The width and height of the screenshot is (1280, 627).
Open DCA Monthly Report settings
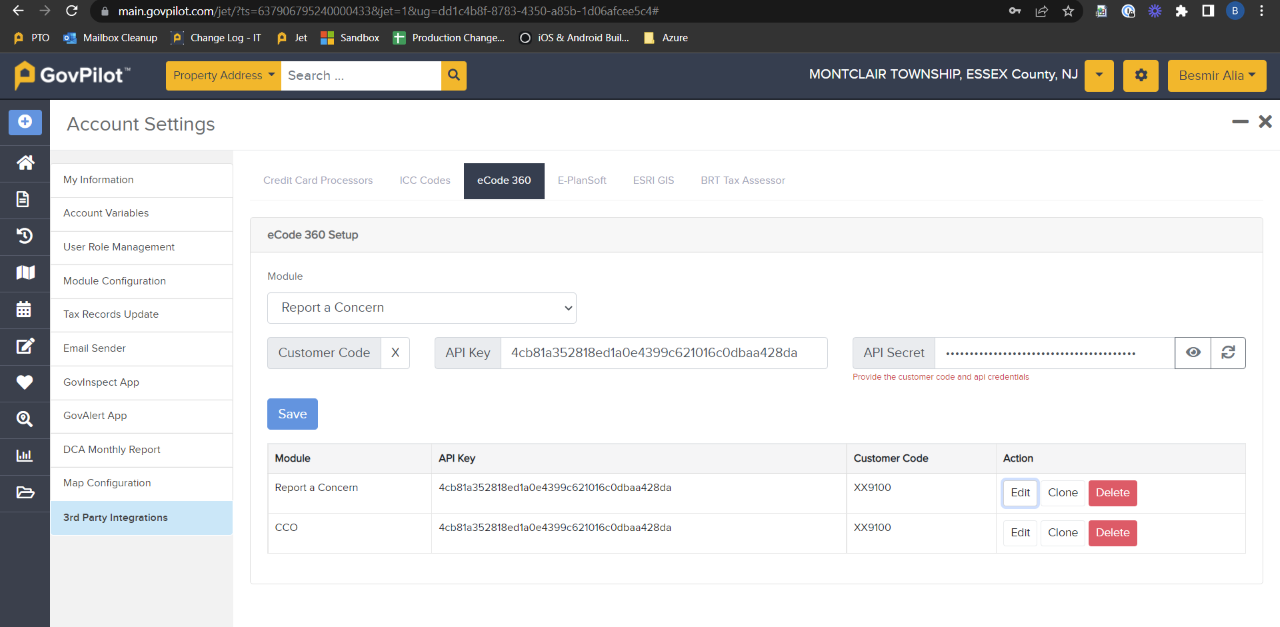pos(141,450)
